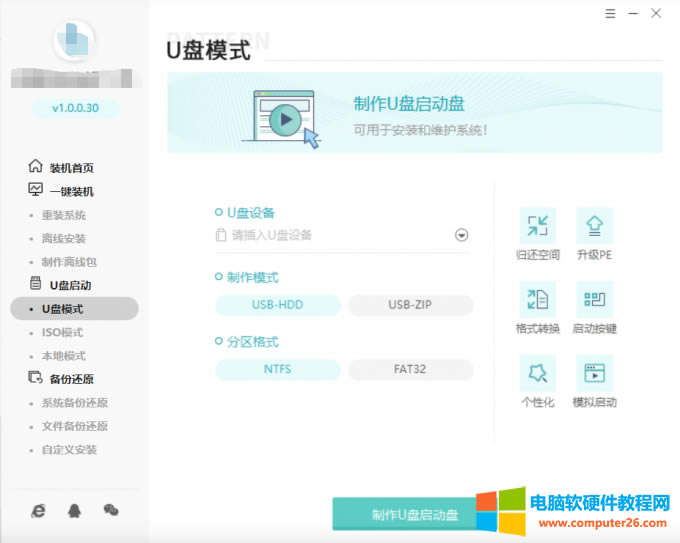Switch to 本地模式
Screen dimensions: 680x543
[x=64, y=356]
